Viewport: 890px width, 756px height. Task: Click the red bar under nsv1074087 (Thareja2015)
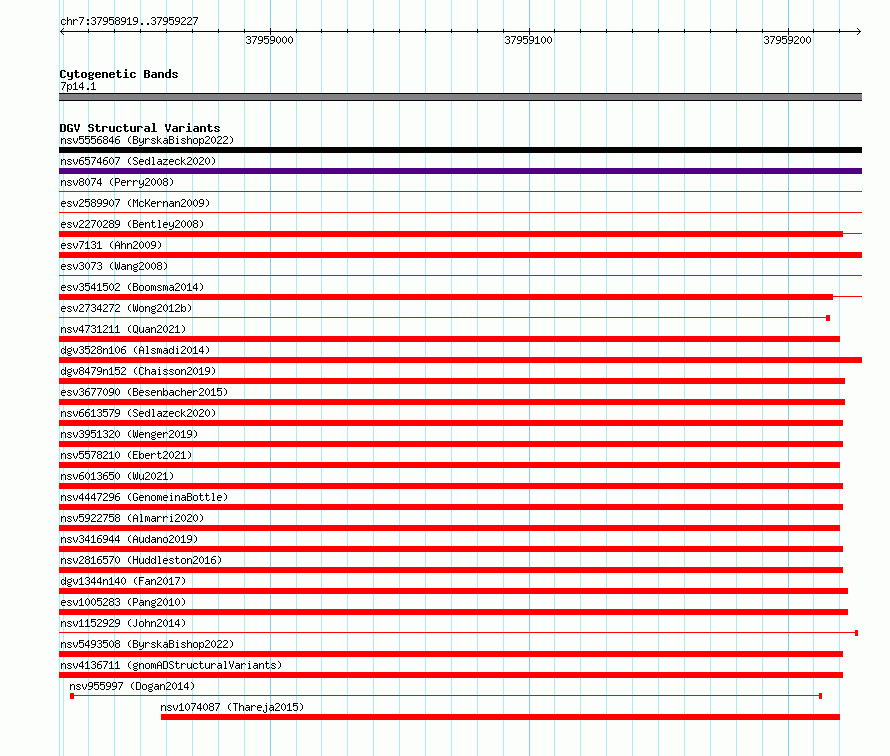(x=500, y=717)
